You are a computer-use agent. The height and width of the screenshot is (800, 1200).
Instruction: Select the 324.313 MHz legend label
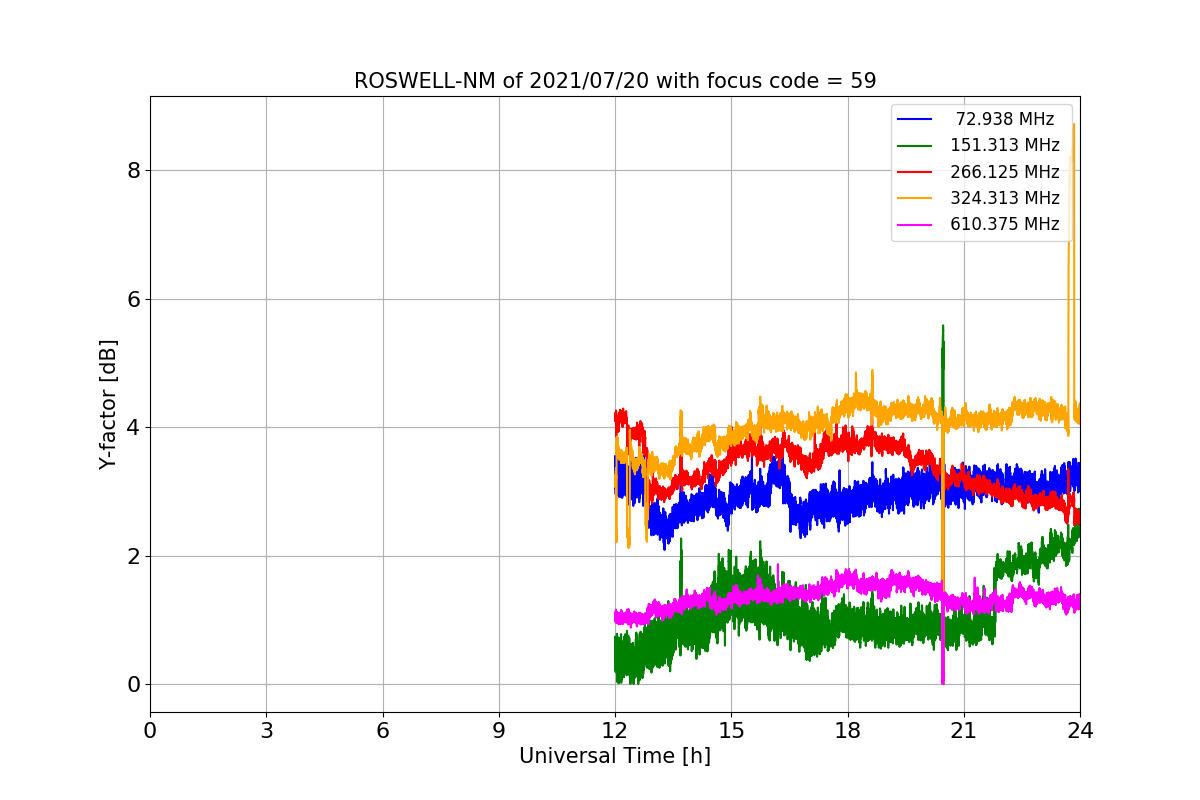1005,198
